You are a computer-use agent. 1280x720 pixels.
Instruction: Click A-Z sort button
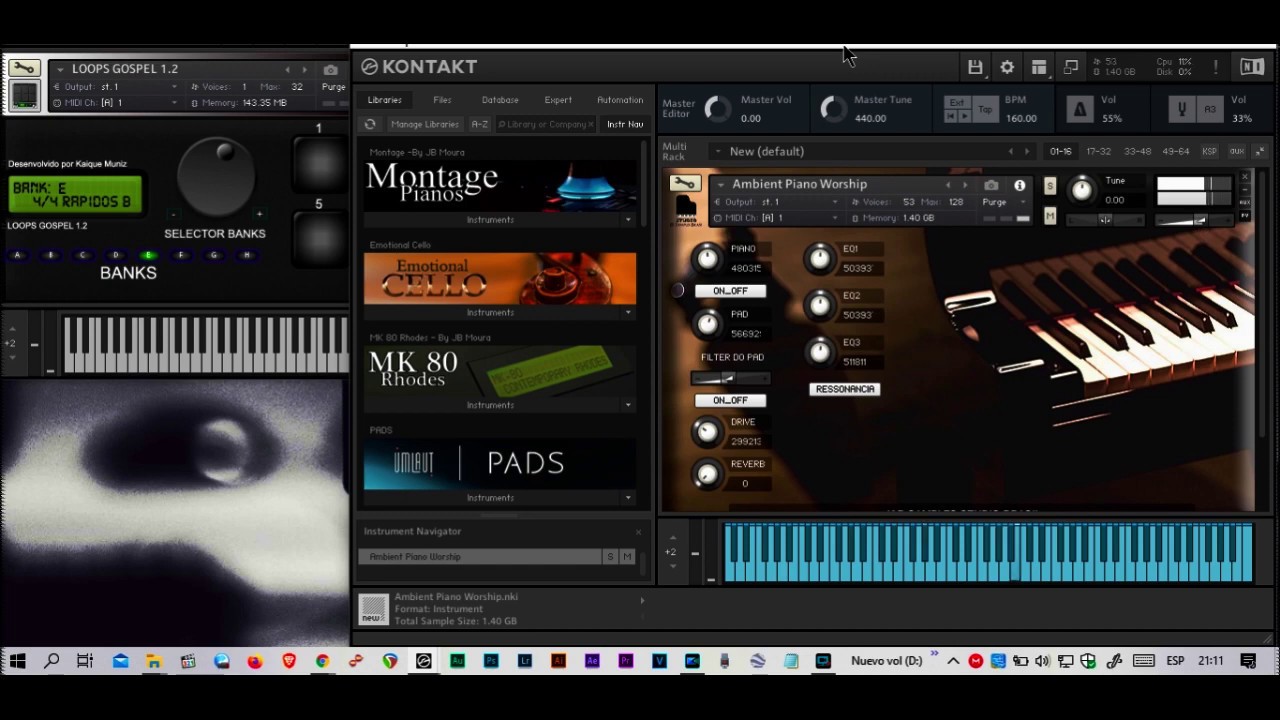pos(479,124)
